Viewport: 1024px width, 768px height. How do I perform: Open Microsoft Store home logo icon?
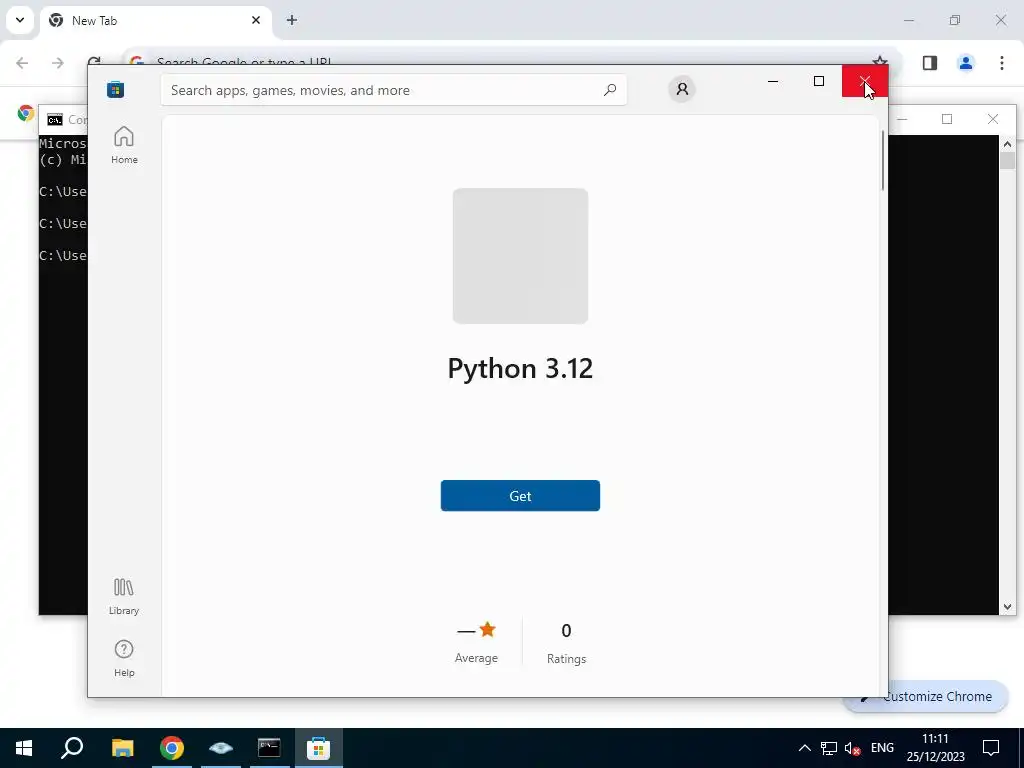pyautogui.click(x=116, y=89)
